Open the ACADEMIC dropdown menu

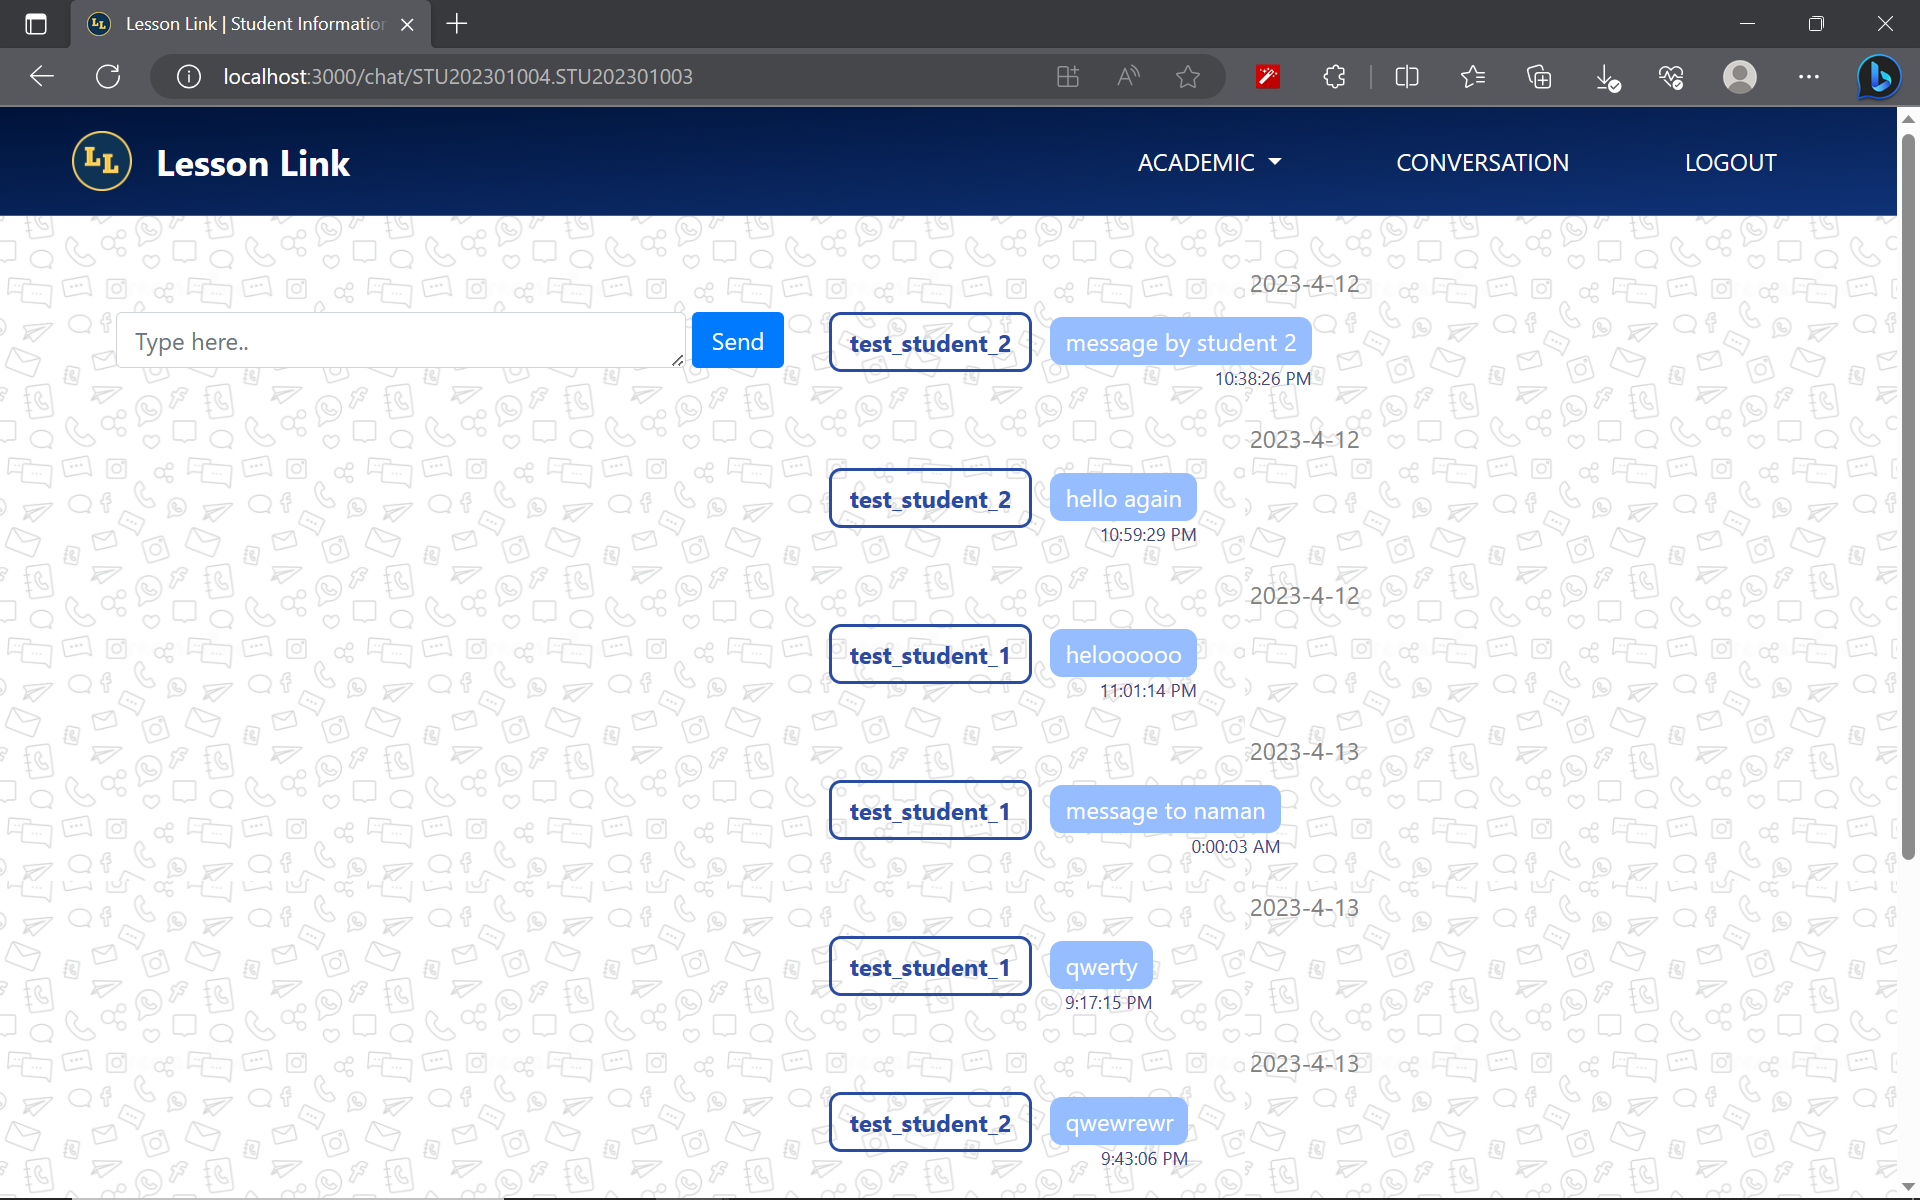(1209, 162)
